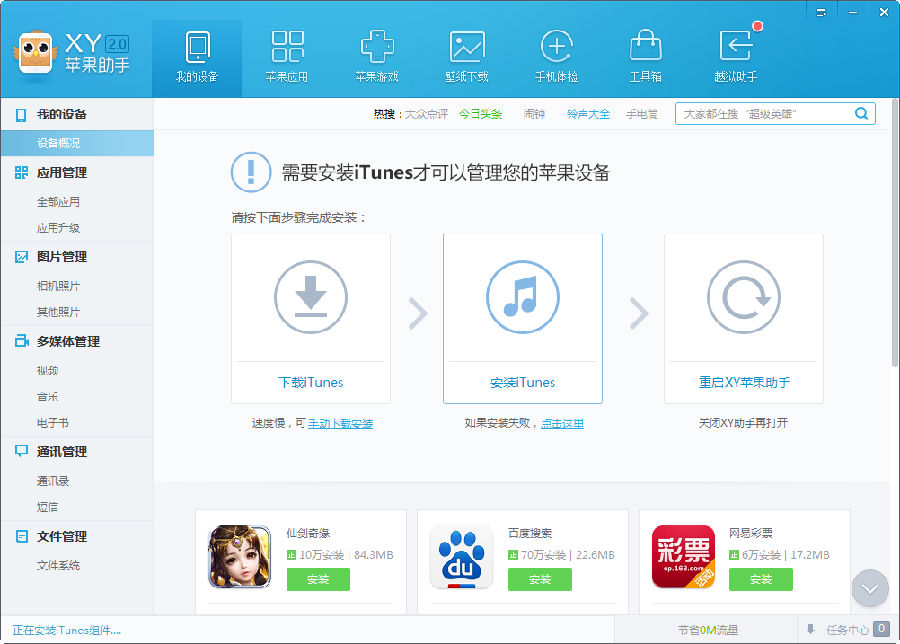
Task: Select 应用管理 sidebar section
Action: coord(77,173)
